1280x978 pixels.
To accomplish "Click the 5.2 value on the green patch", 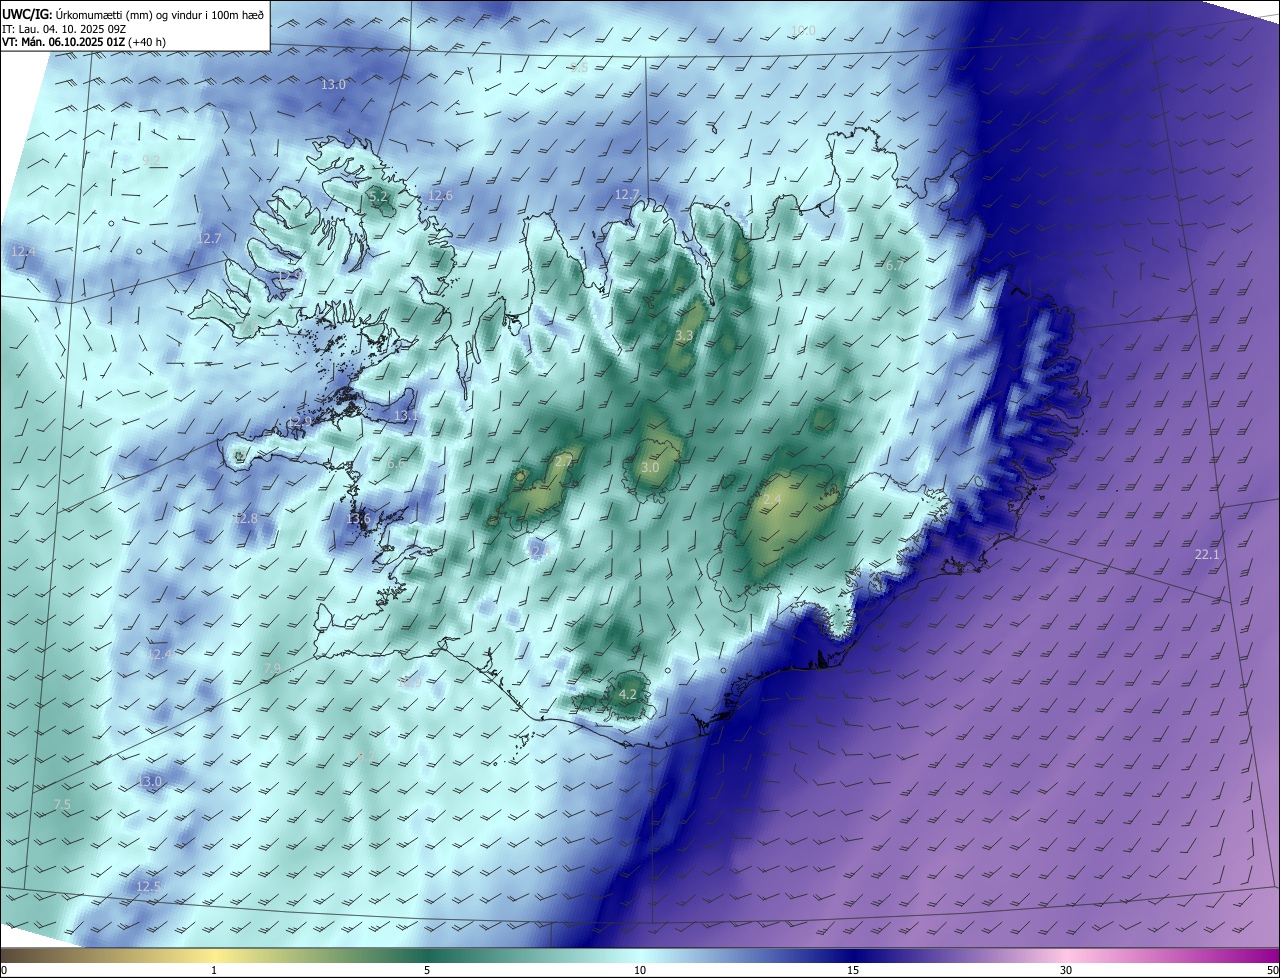I will pyautogui.click(x=378, y=197).
